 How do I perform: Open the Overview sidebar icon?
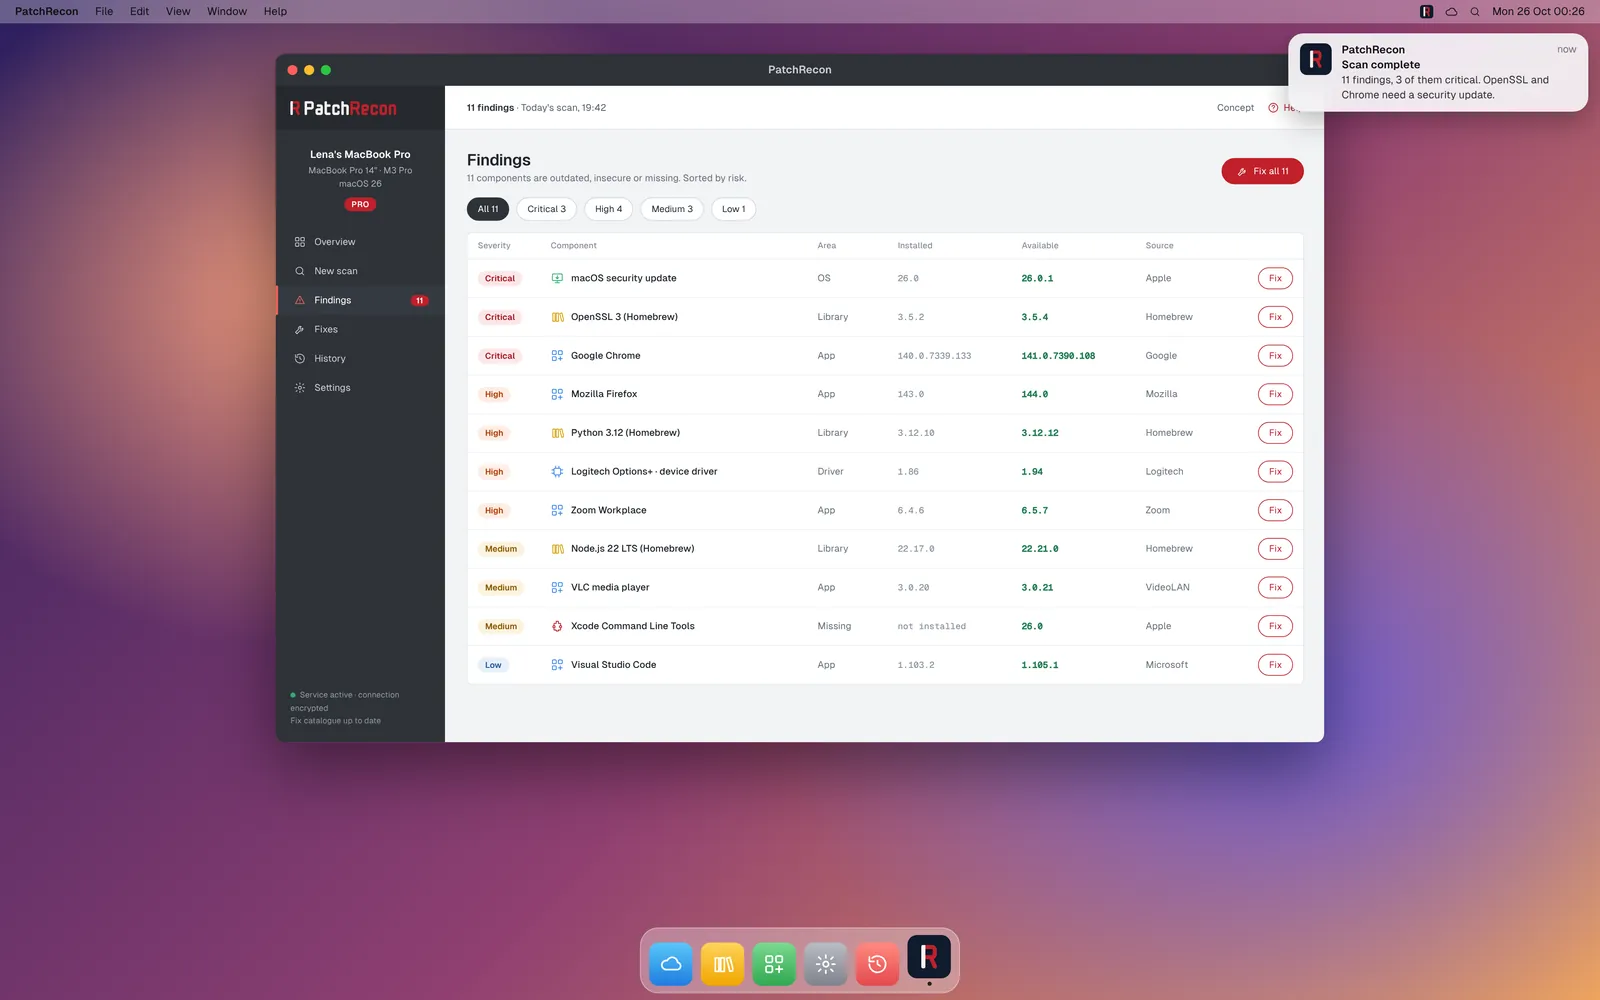pos(299,242)
